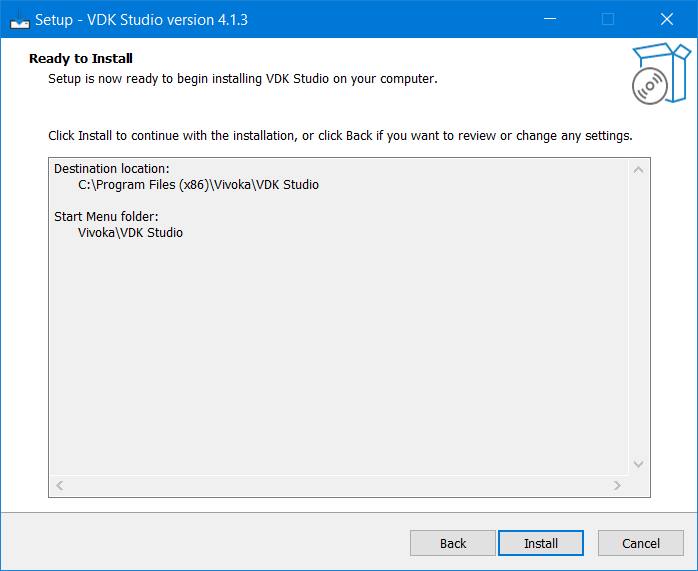
Task: Click the "Ready to Install" heading
Action: 81,59
